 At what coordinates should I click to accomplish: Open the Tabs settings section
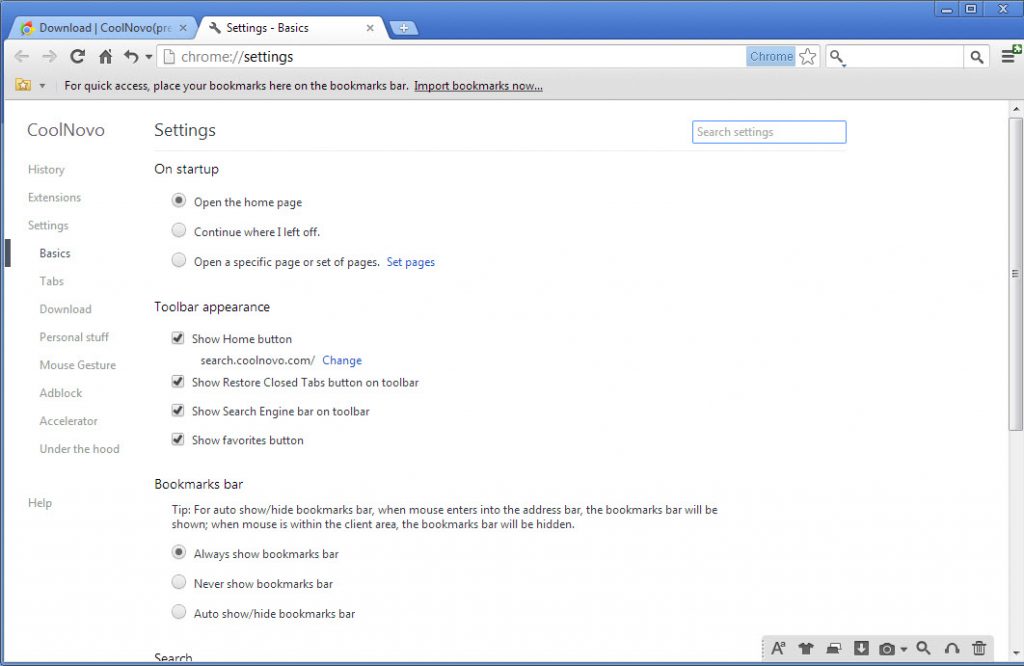click(52, 281)
